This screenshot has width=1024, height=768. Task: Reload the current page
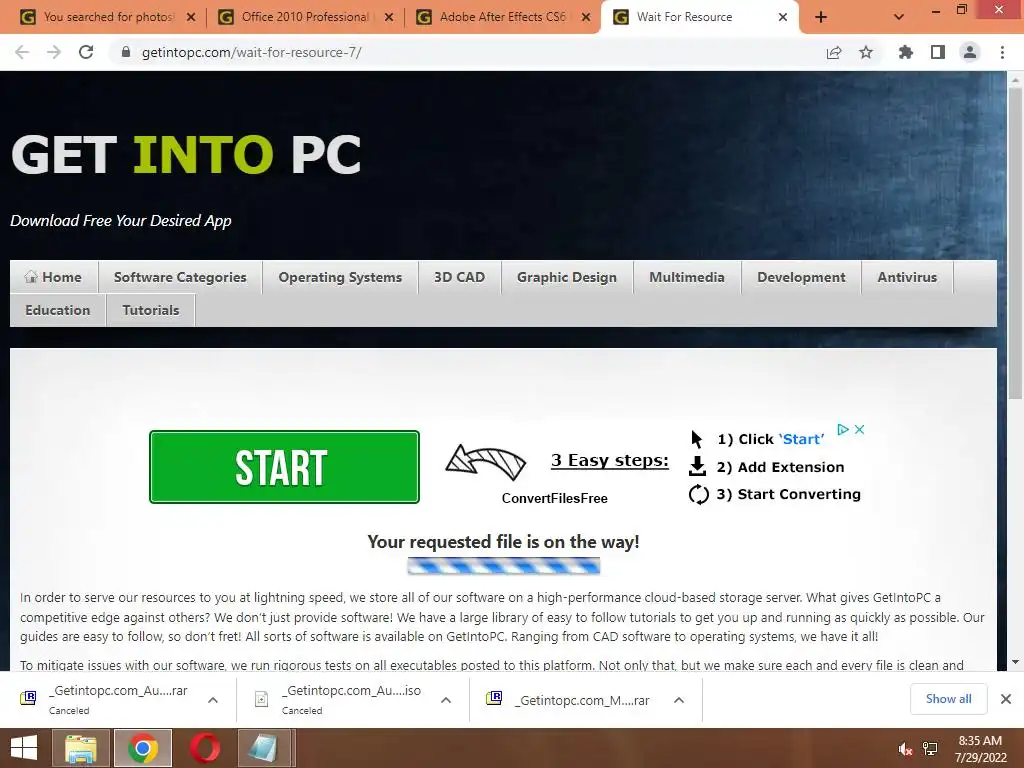click(86, 52)
